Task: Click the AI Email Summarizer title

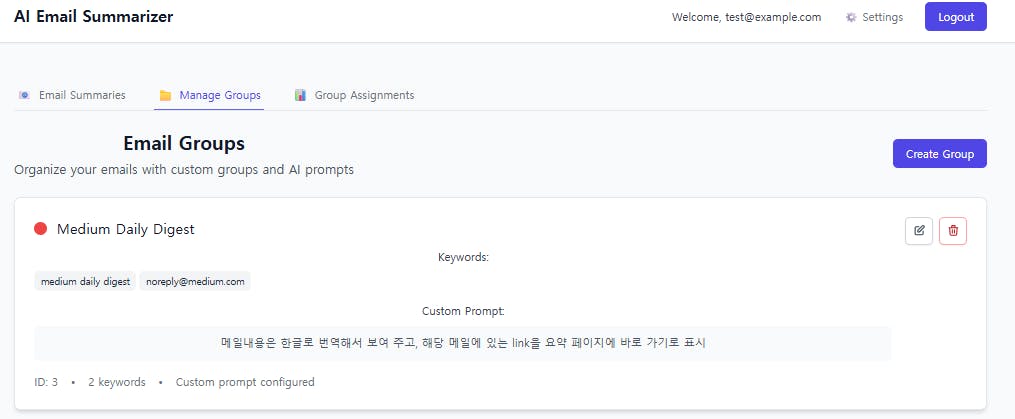Action: point(93,16)
